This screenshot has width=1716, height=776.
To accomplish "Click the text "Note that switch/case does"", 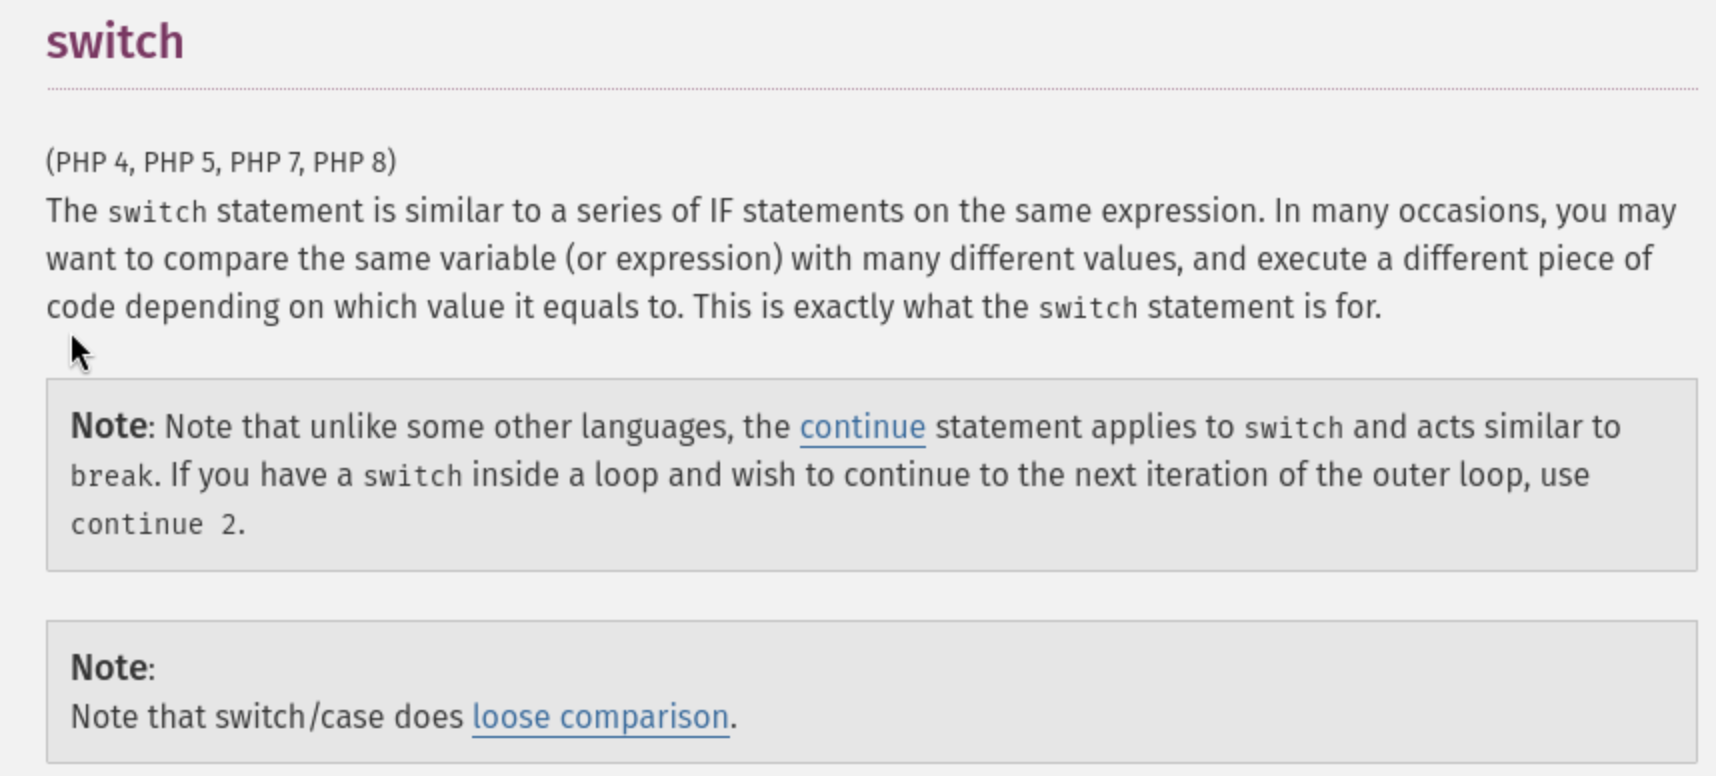I will pos(266,717).
